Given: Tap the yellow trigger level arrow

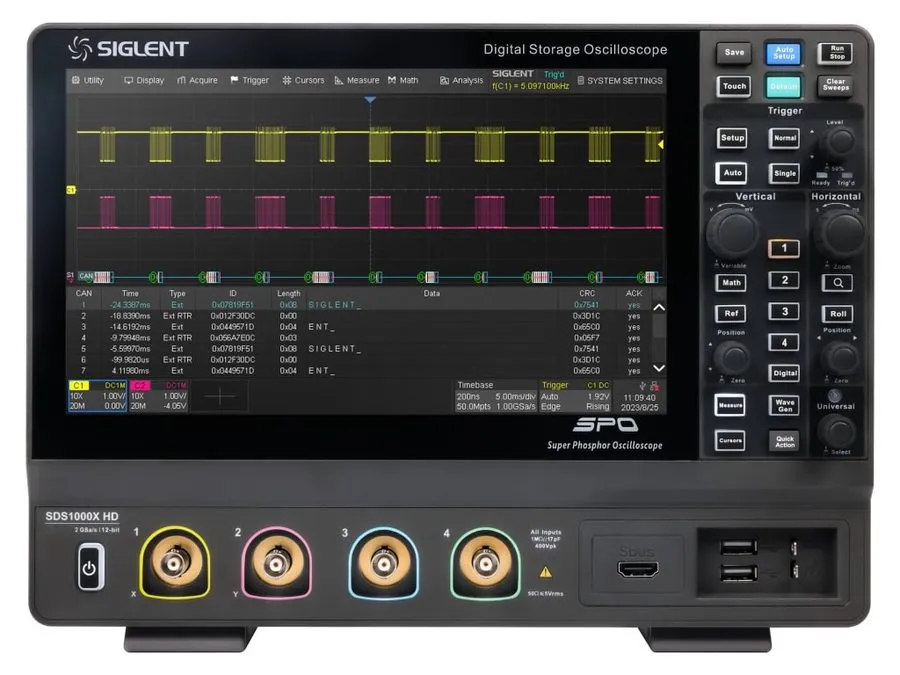Looking at the screenshot, I should point(661,145).
